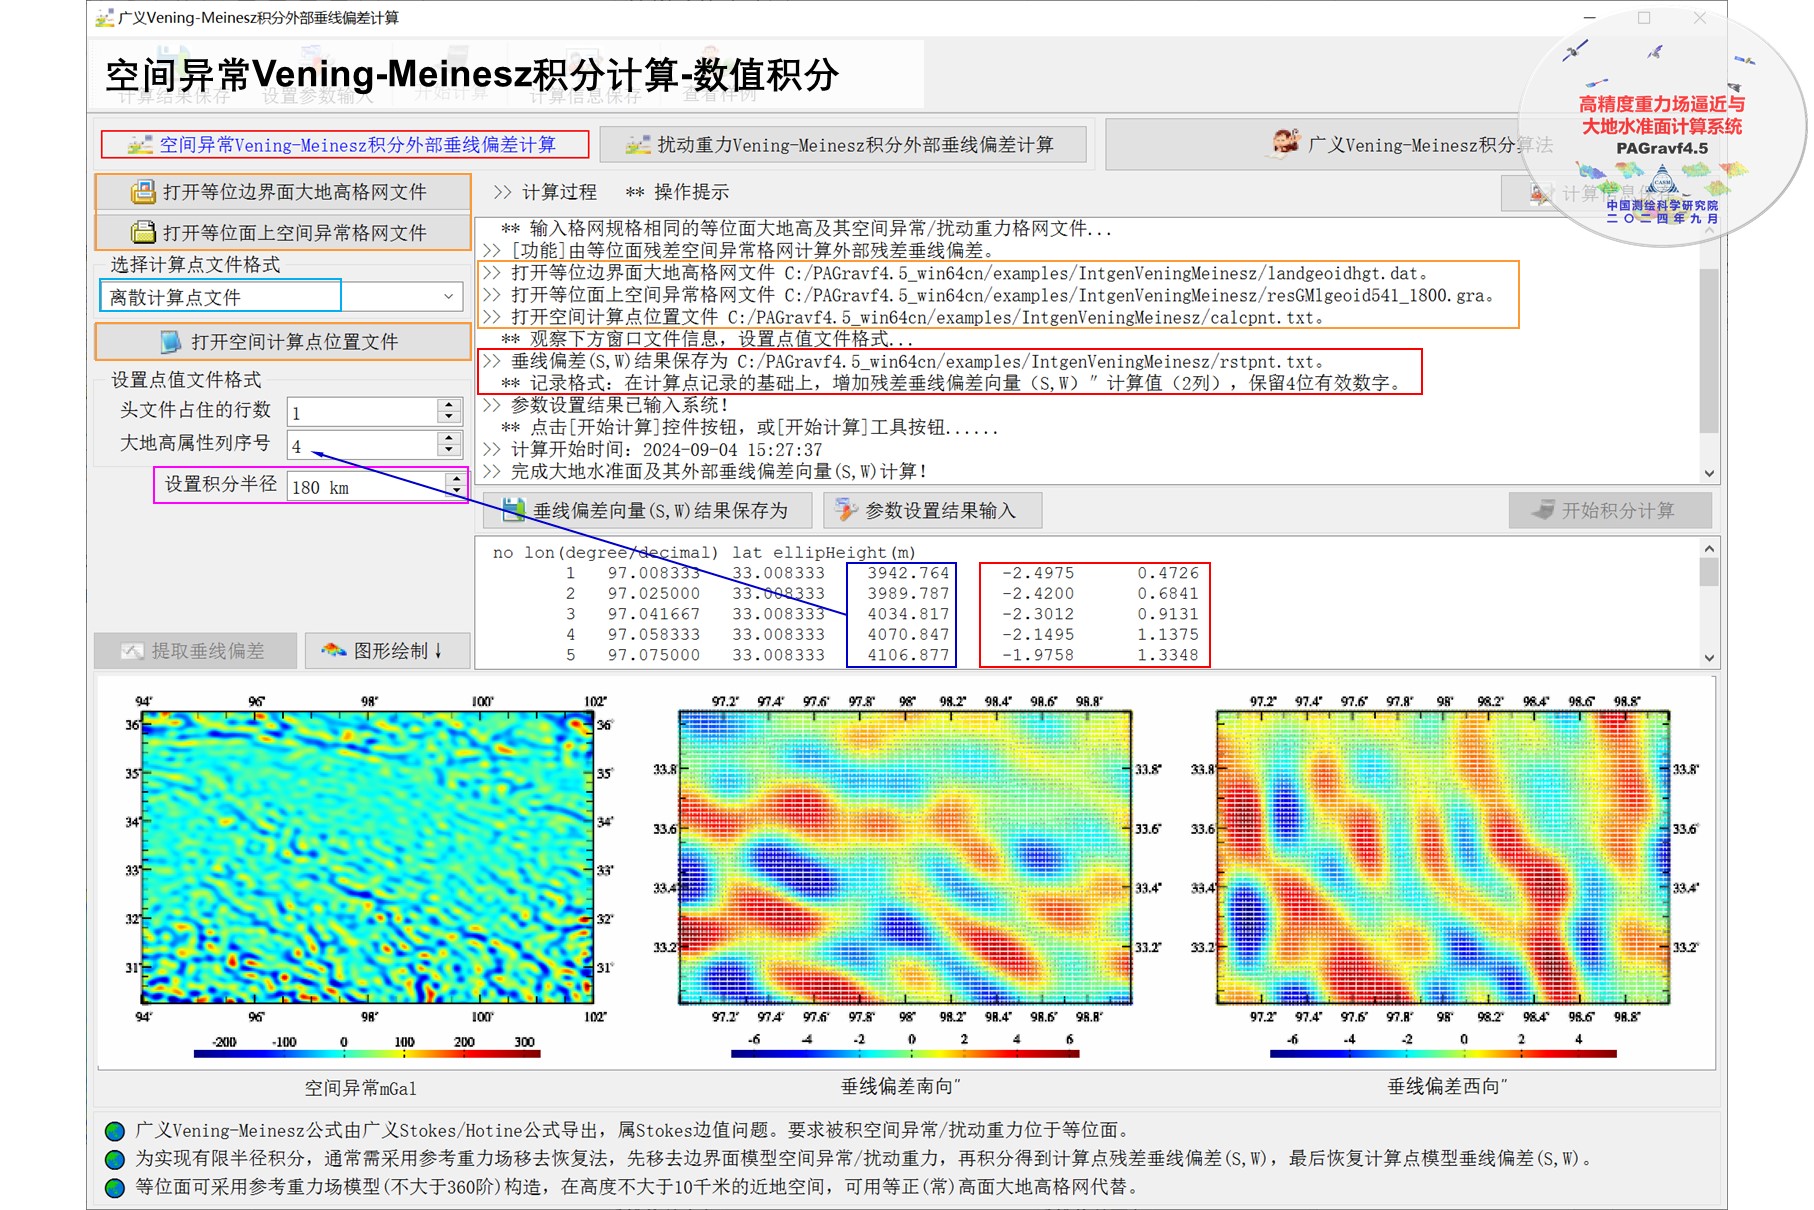1814x1210 pixels.
Task: Click the 选择计算点文件格式 label
Action: pos(195,265)
